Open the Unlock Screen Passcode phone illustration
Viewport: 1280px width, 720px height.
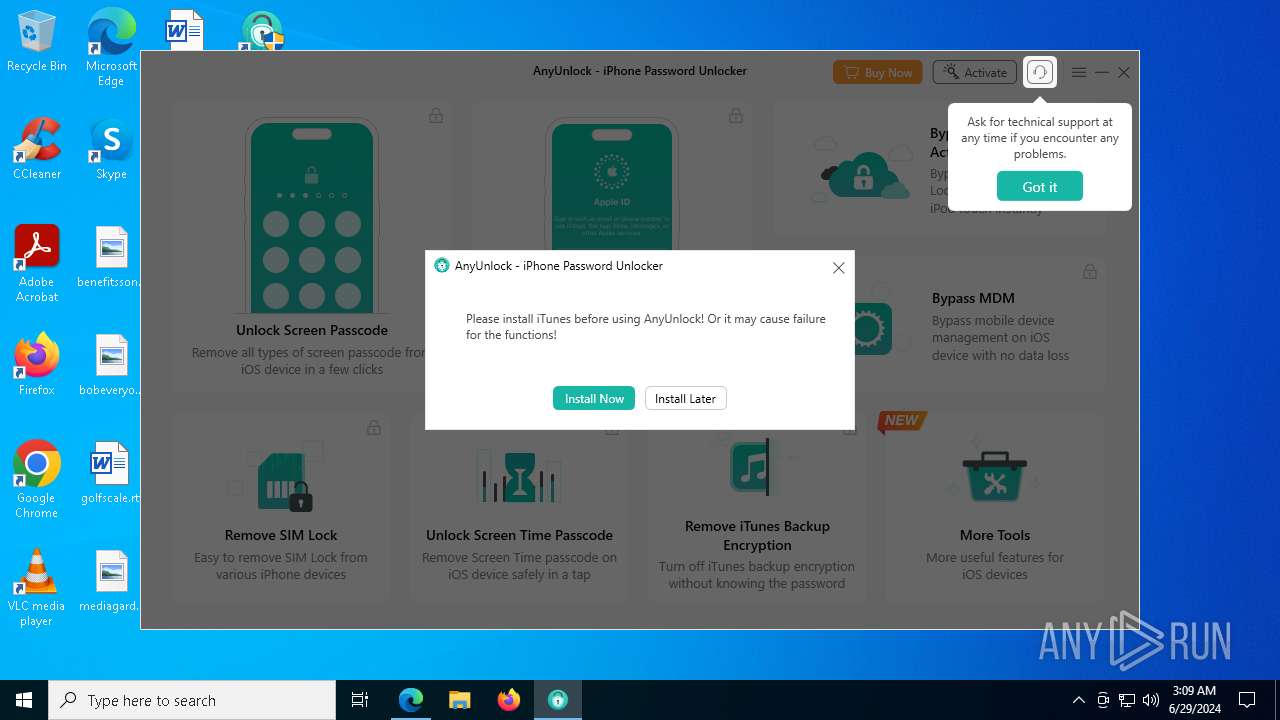[311, 215]
